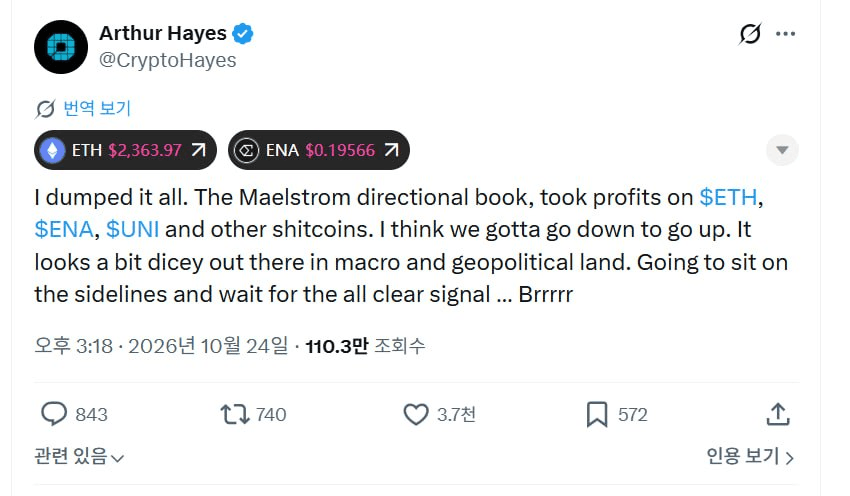Open the ETH $2,363.97 price chip
Image resolution: width=850 pixels, height=496 pixels.
point(125,150)
